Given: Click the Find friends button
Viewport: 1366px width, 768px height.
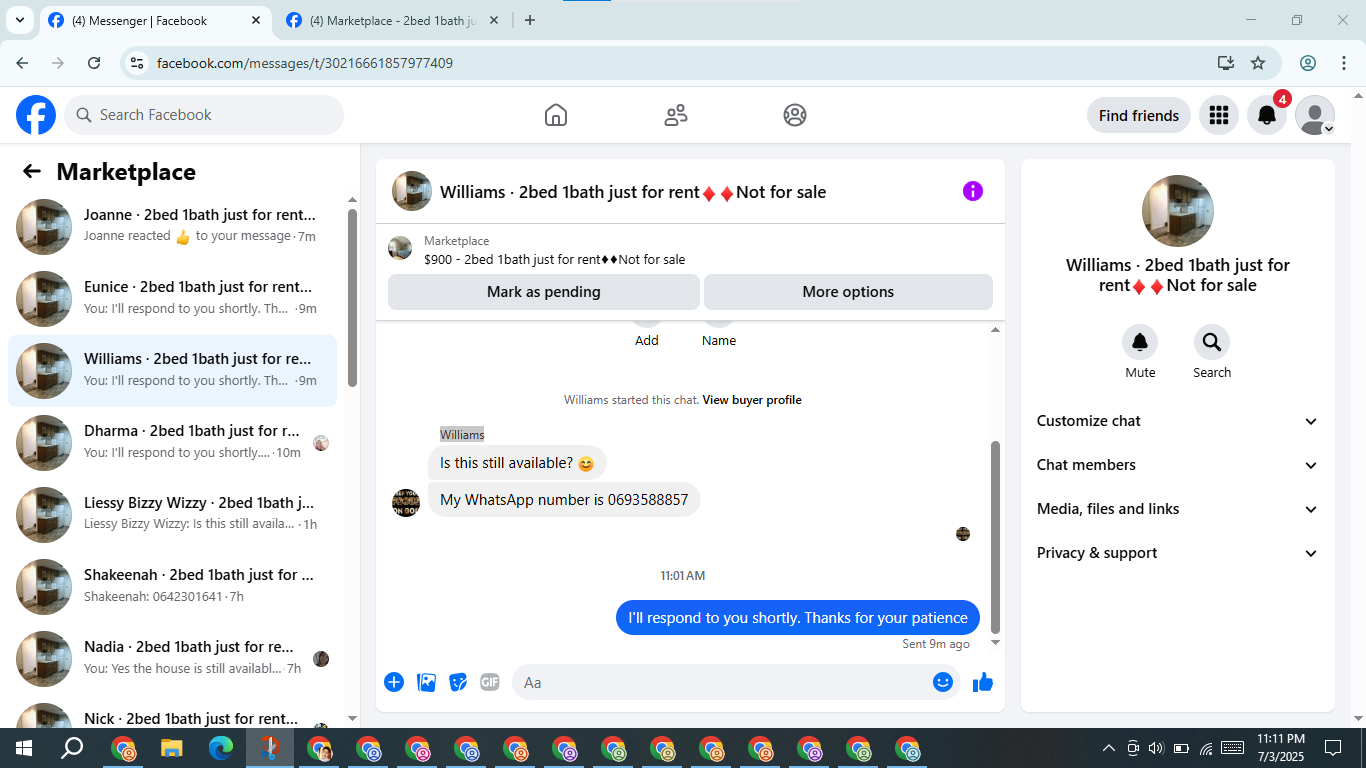Looking at the screenshot, I should pos(1139,115).
